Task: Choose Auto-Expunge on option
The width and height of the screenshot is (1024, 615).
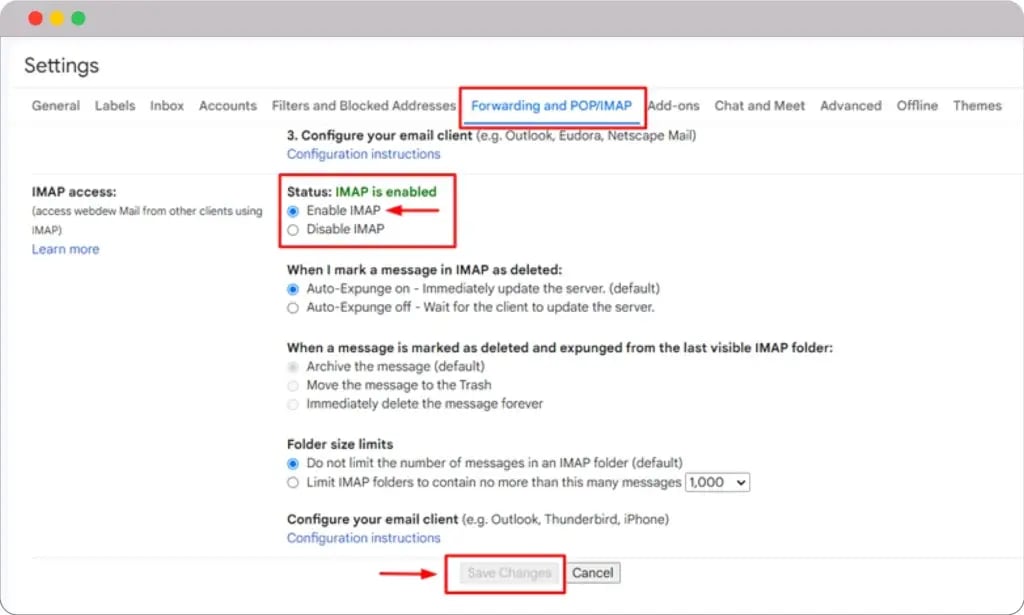Action: click(292, 289)
